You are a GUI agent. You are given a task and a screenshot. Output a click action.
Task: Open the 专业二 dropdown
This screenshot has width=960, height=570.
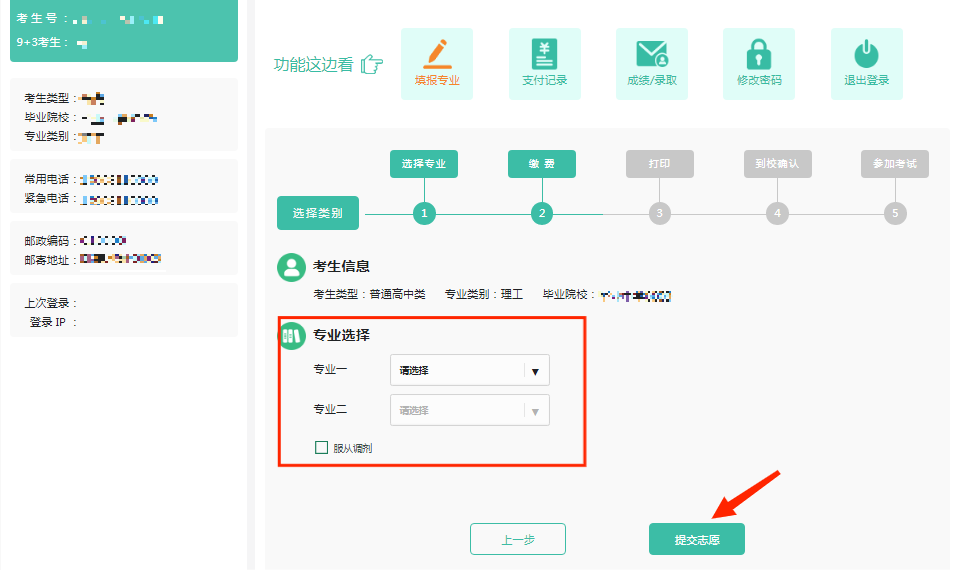(470, 410)
